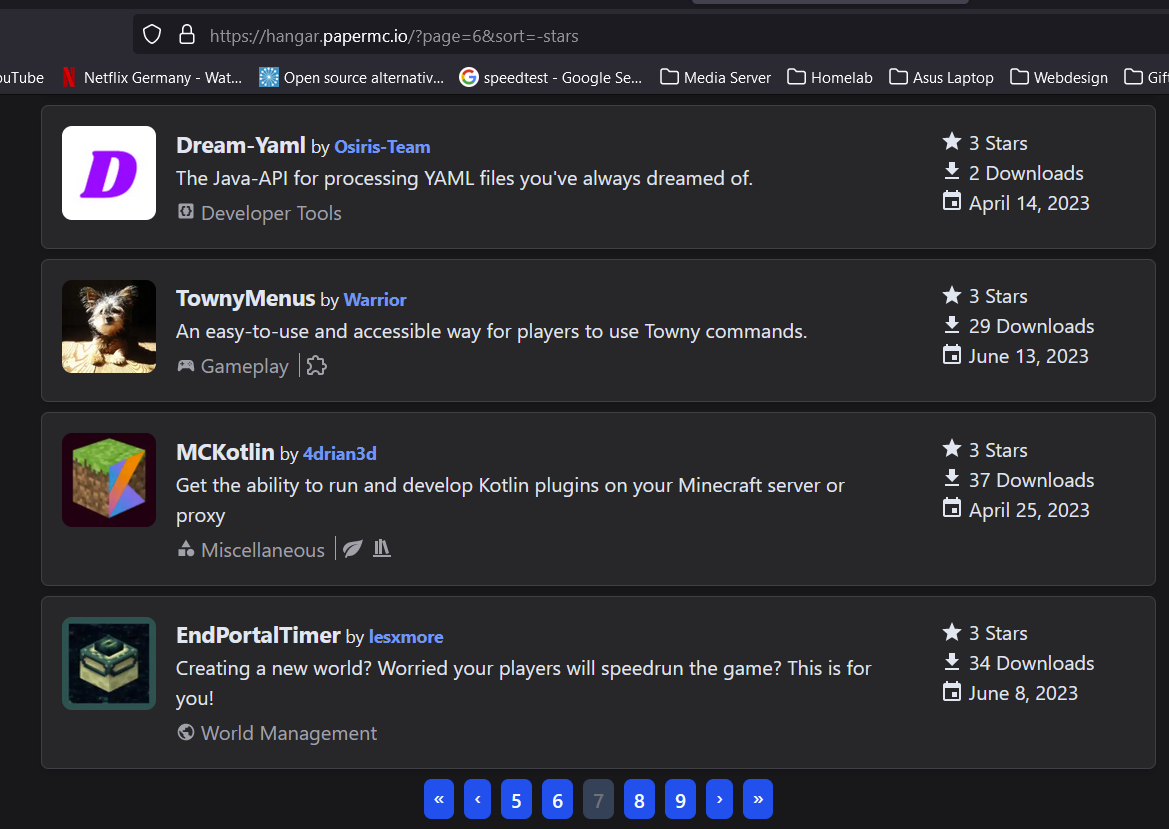Click the Developer Tools icon beside Dream-Yaml

coord(185,212)
